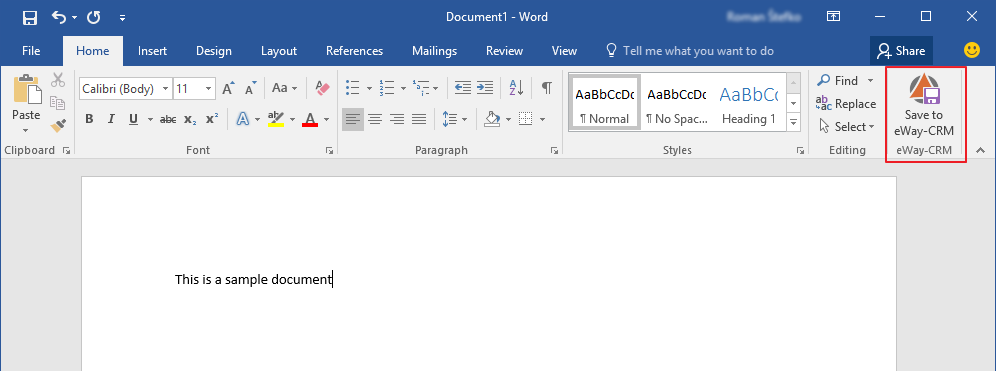Click the Line and Paragraph Spacing icon
This screenshot has width=996, height=371.
click(450, 119)
